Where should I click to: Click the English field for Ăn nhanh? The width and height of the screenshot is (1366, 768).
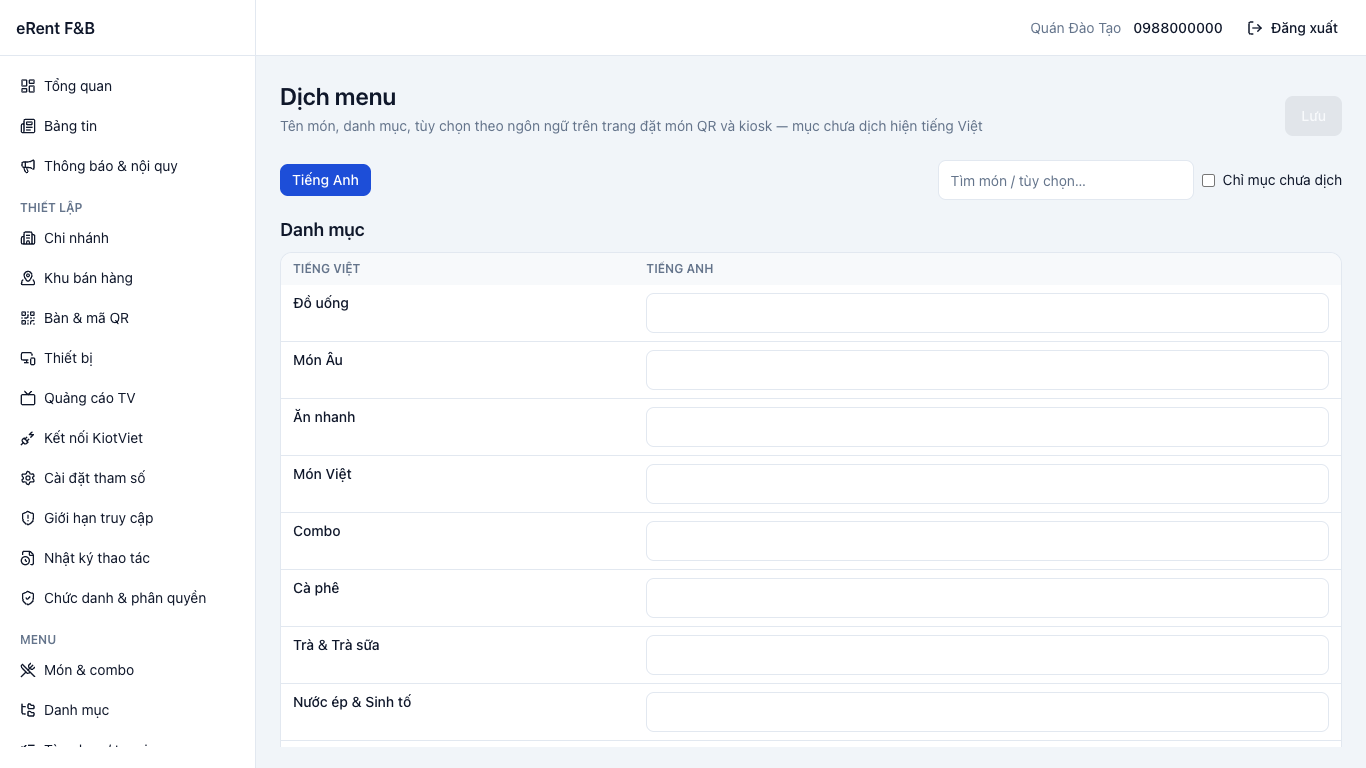[x=987, y=427]
